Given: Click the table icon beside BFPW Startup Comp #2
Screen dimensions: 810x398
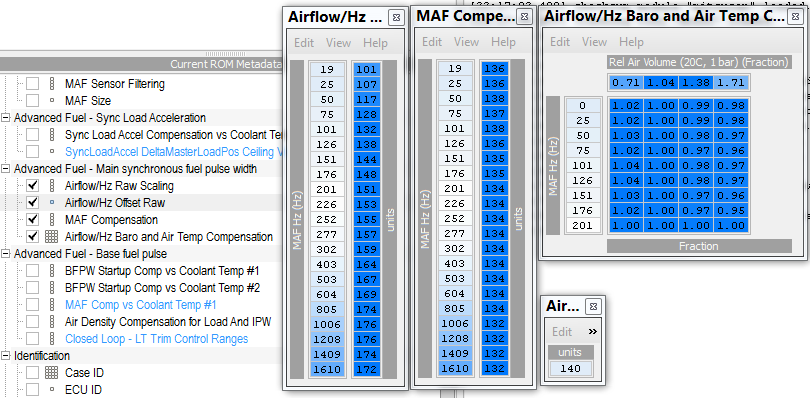Looking at the screenshot, I should click(x=51, y=287).
